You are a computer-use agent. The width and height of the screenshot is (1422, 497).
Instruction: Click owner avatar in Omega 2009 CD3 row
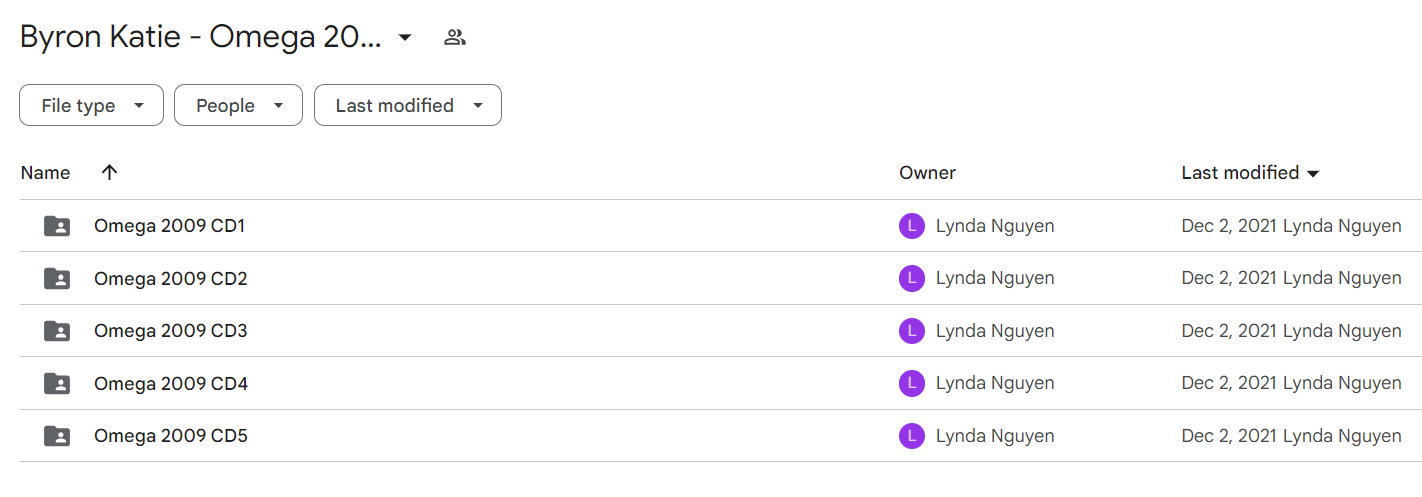912,331
